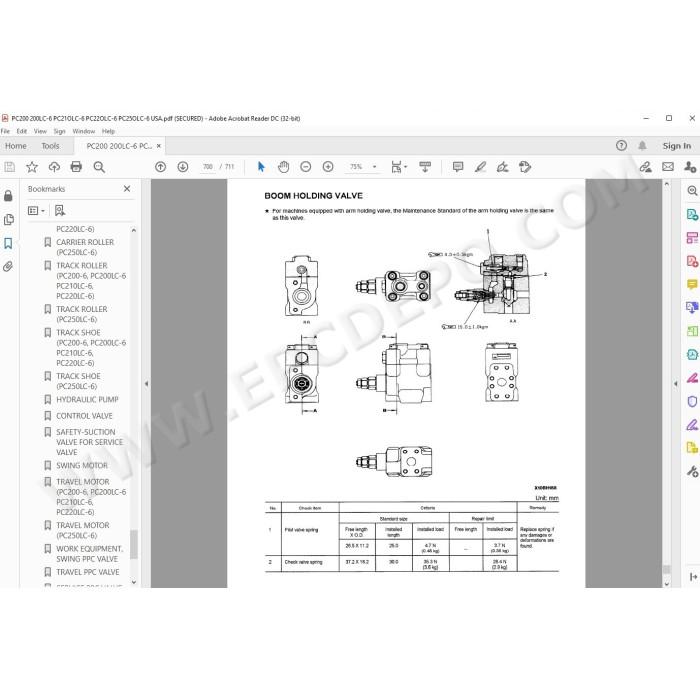Go to next page arrow
This screenshot has height=700, width=700.
[183, 167]
